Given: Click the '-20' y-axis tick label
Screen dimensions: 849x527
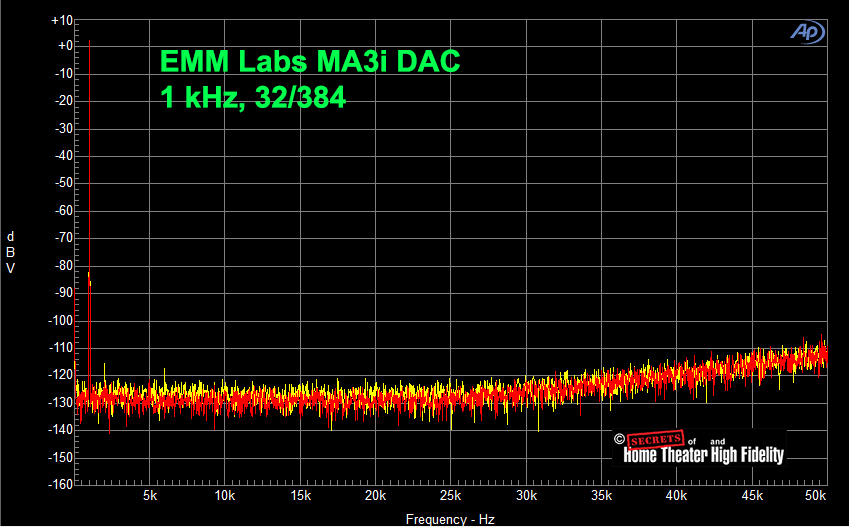Looking at the screenshot, I should point(63,101).
